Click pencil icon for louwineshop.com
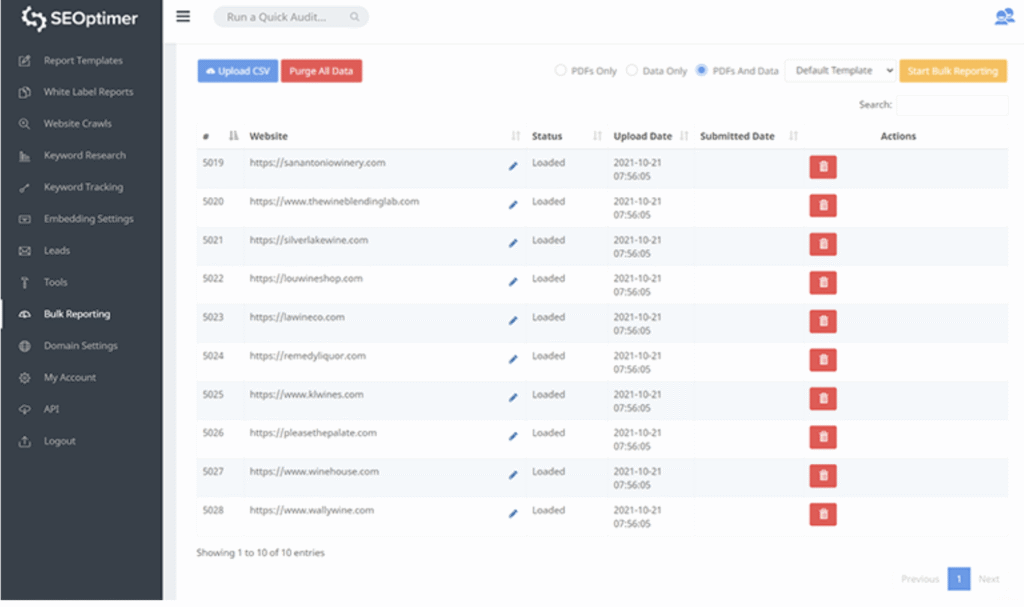The width and height of the screenshot is (1024, 607). [513, 282]
